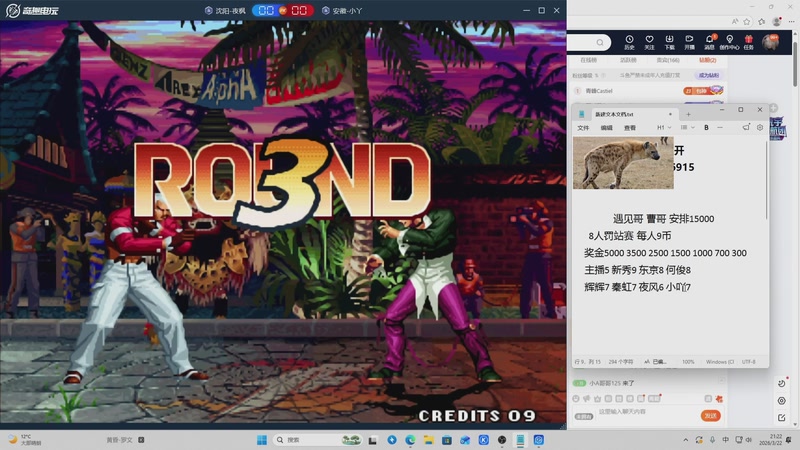Open File Explorer from the taskbar
Image resolution: width=800 pixels, height=450 pixels.
tap(429, 440)
